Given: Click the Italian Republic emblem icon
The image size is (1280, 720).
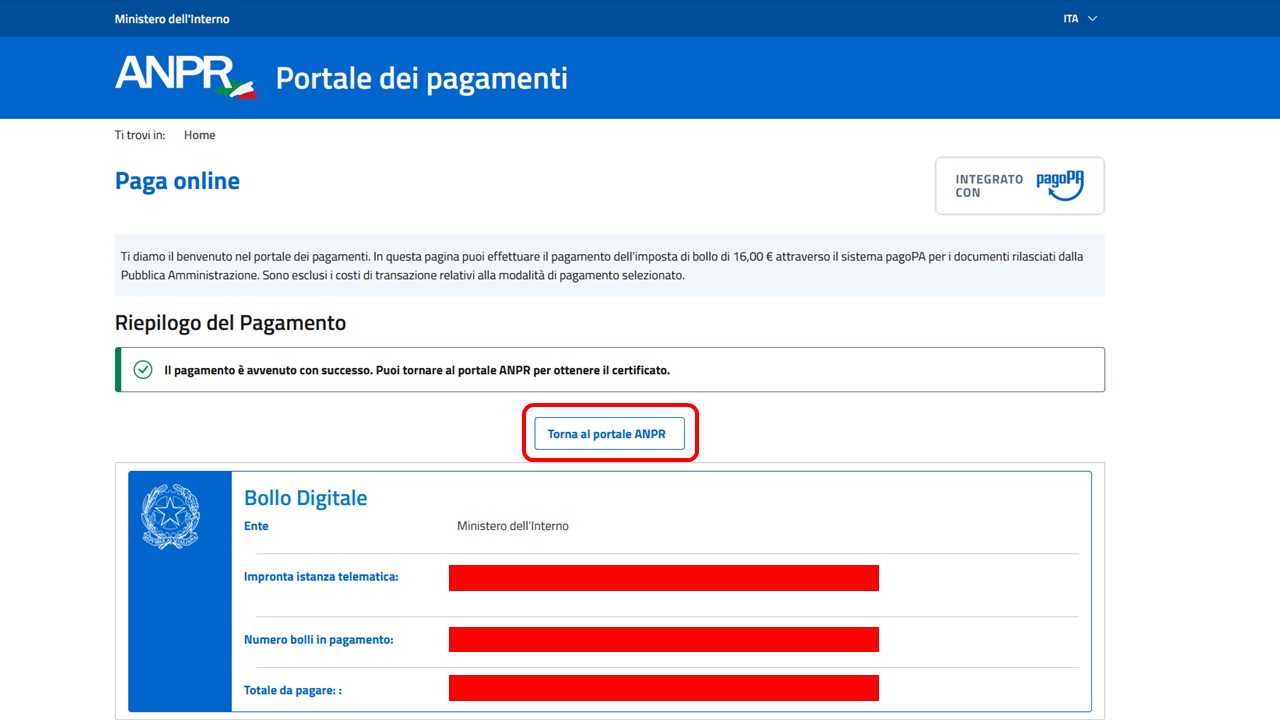Looking at the screenshot, I should pos(171,516).
